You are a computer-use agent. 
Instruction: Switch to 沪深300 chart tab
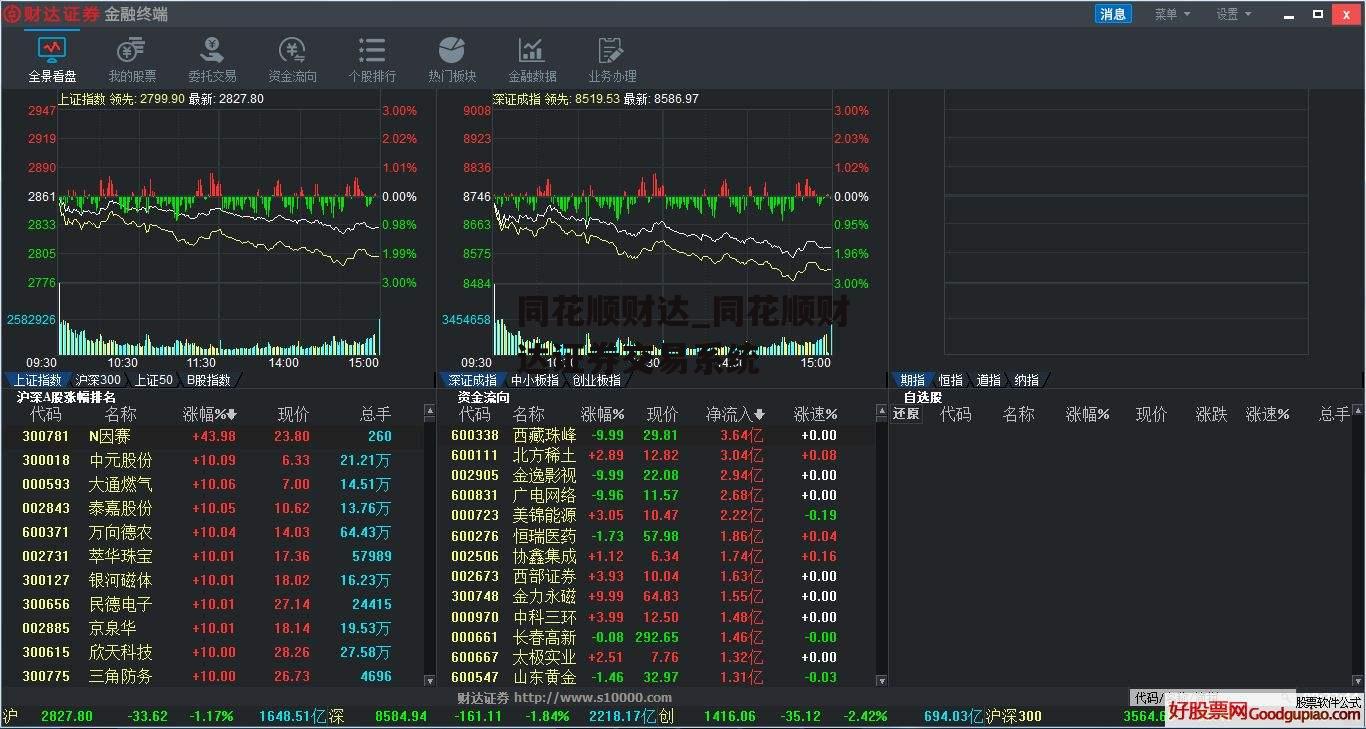click(98, 380)
